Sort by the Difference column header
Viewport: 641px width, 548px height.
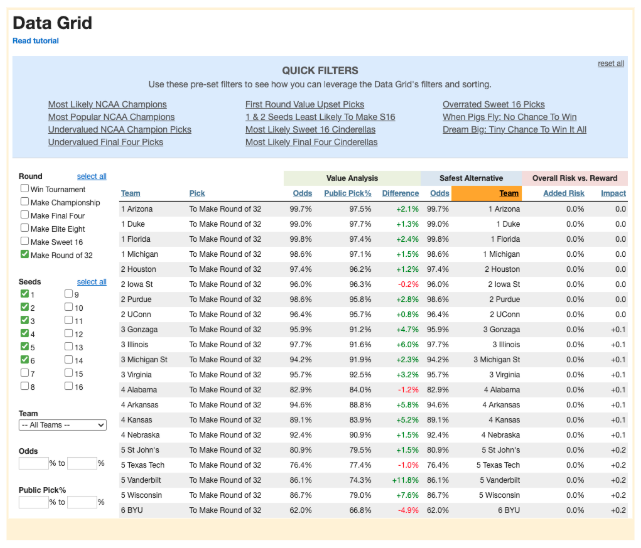click(400, 193)
